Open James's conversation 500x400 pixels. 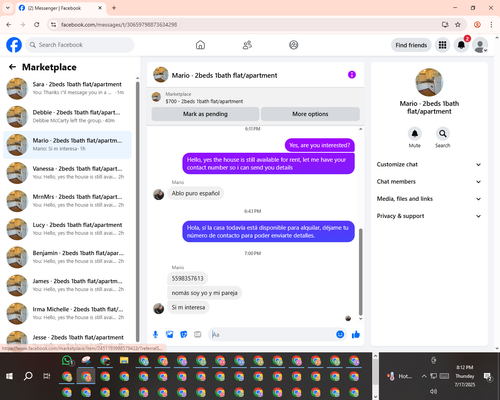pyautogui.click(x=68, y=285)
